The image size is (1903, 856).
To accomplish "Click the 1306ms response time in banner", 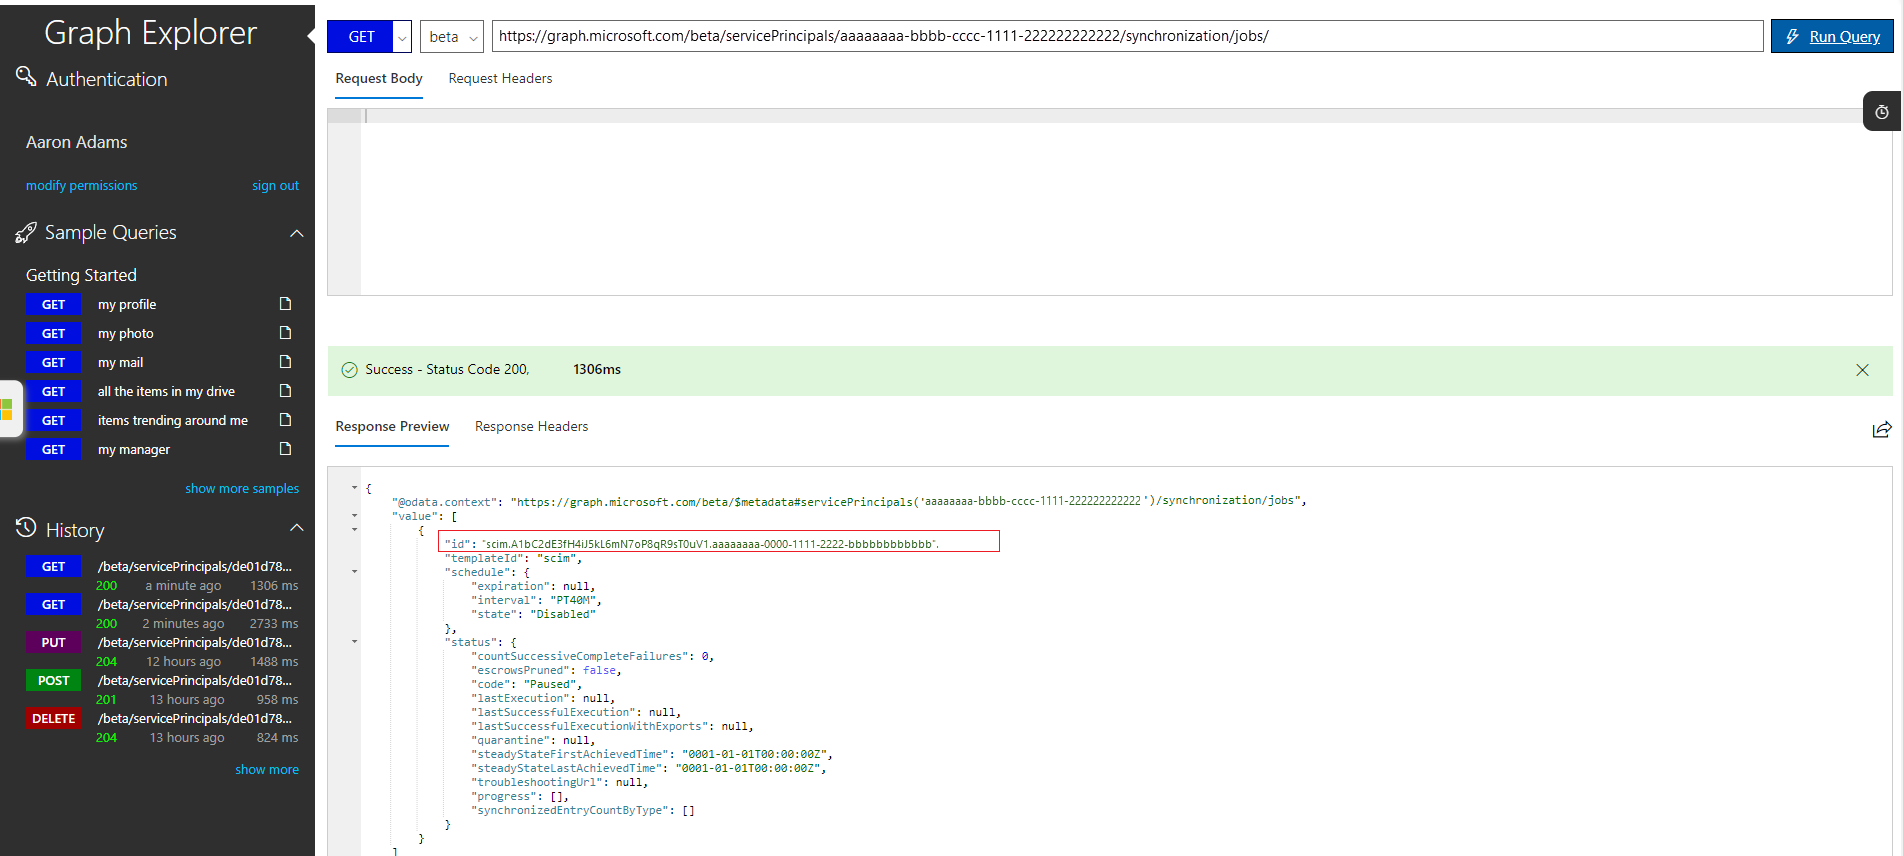I will 597,370.
